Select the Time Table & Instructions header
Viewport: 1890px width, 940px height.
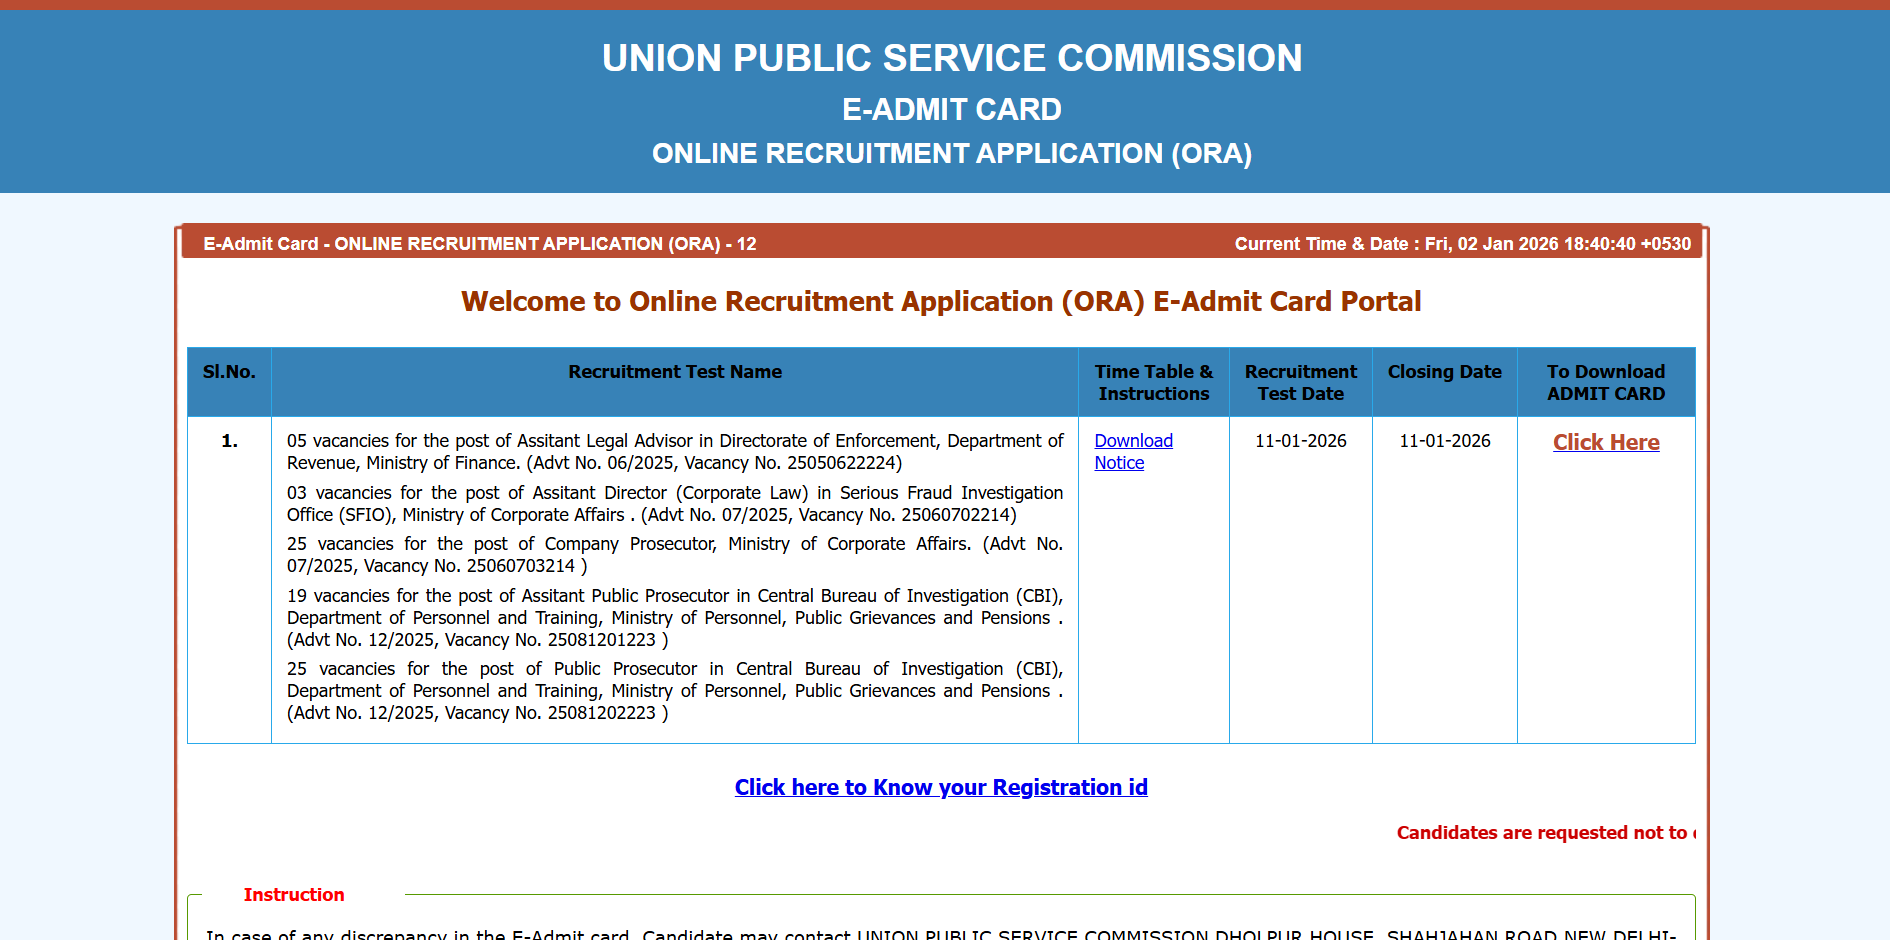tap(1153, 382)
